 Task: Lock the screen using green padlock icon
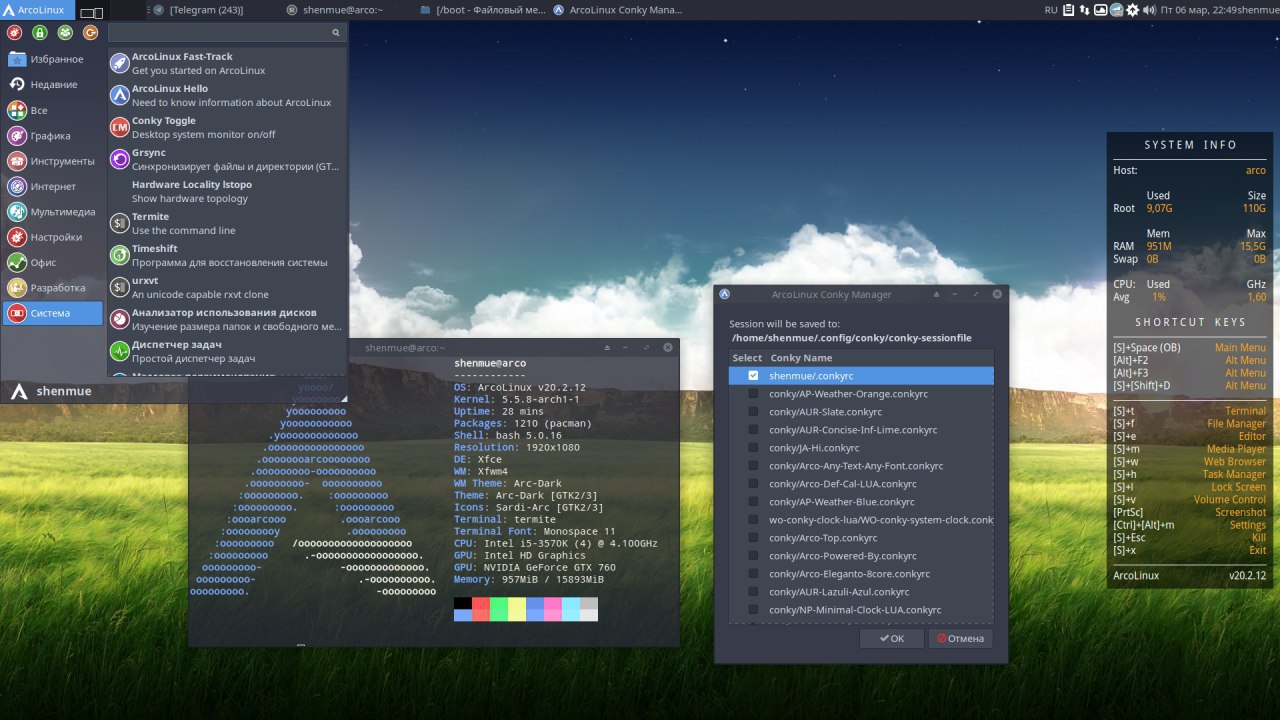(x=39, y=33)
